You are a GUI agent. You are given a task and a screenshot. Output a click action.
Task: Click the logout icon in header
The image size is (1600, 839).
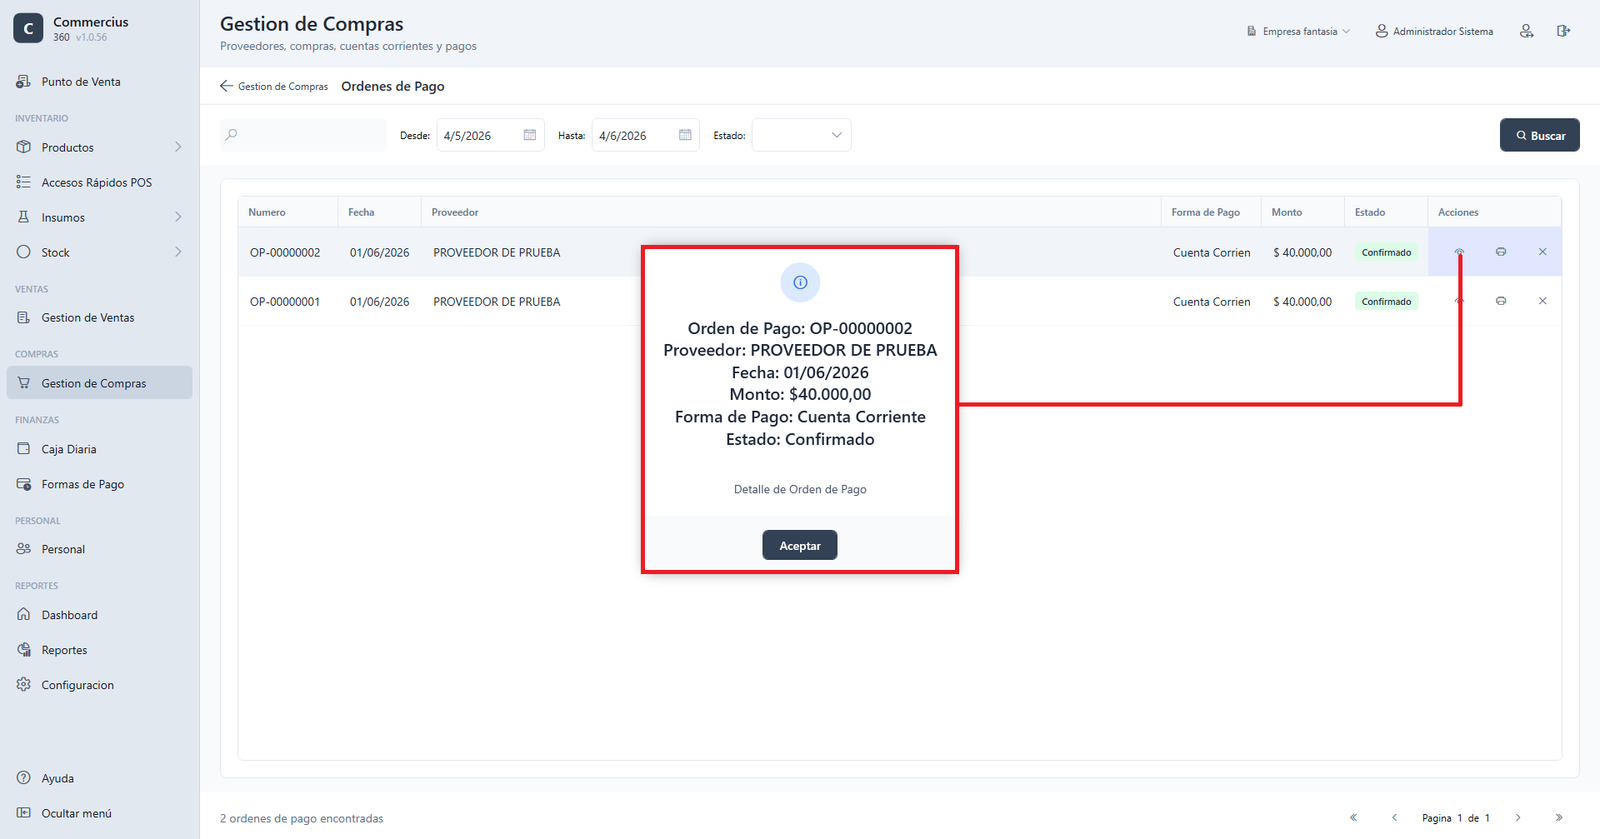pos(1563,31)
